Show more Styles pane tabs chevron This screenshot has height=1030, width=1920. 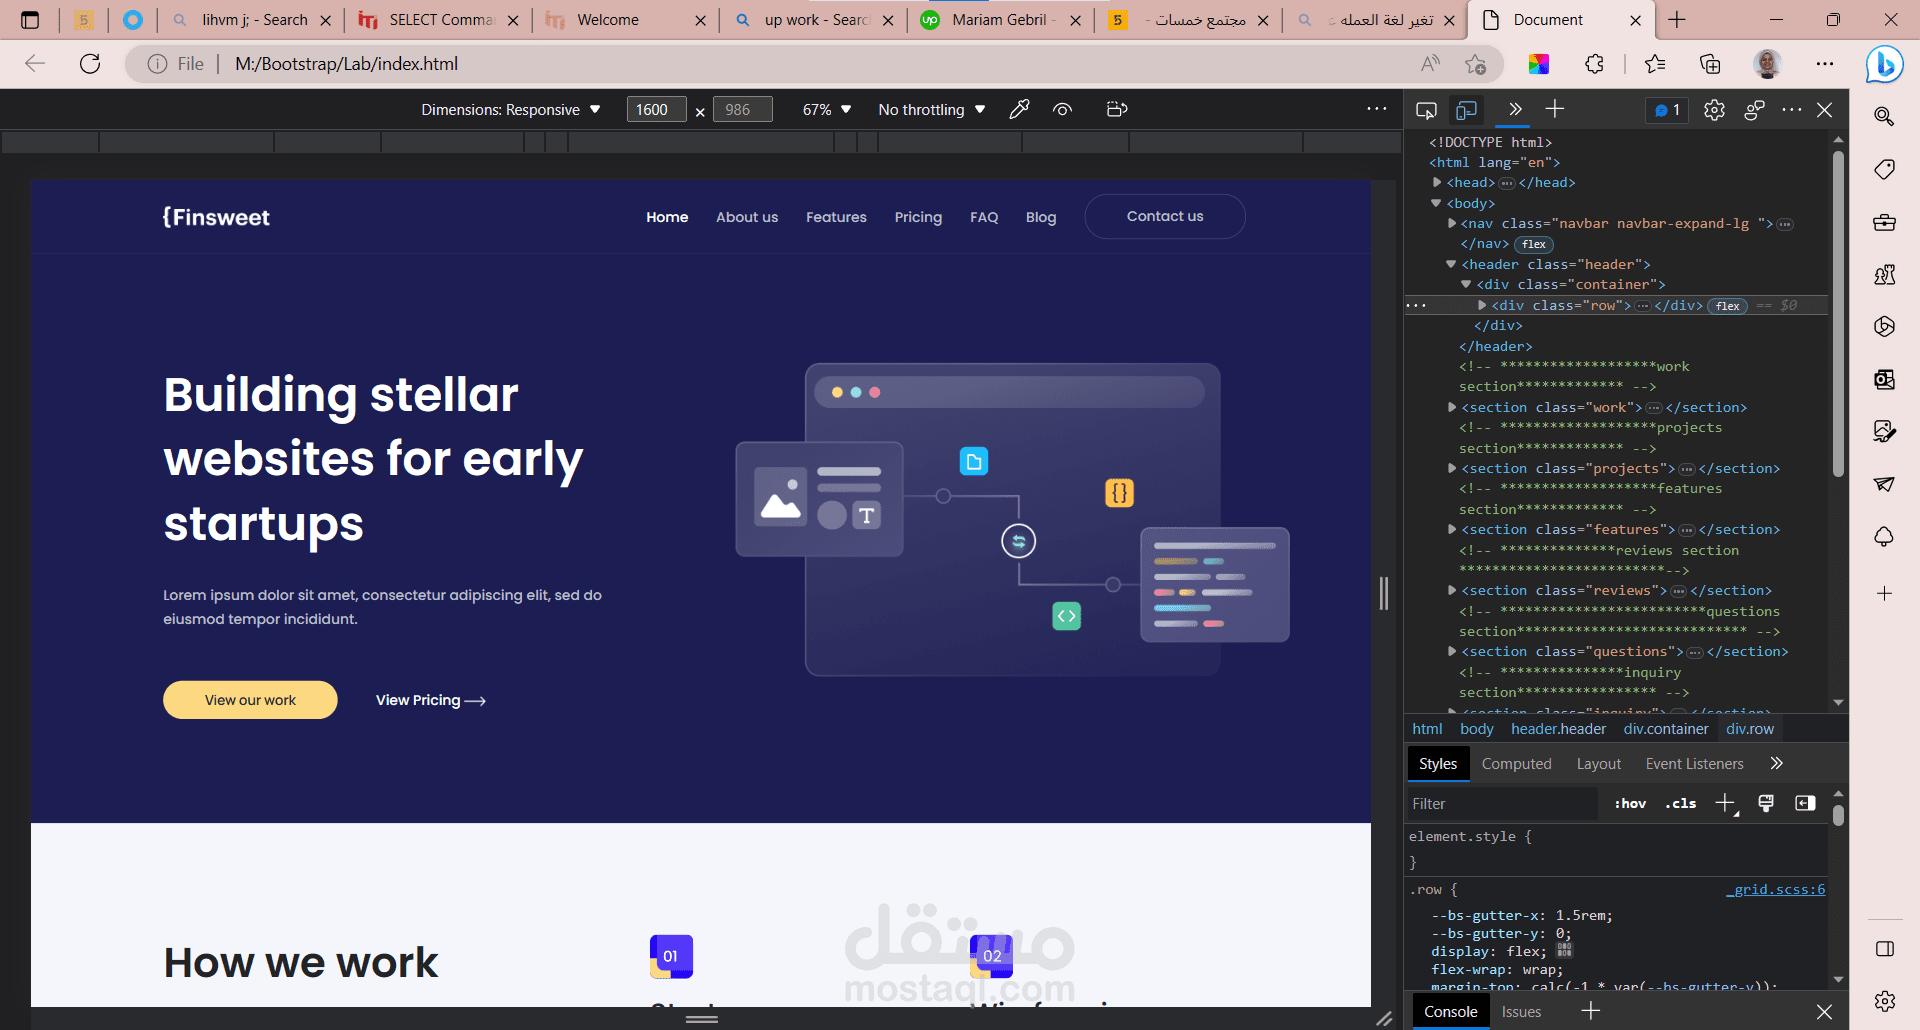tap(1776, 763)
